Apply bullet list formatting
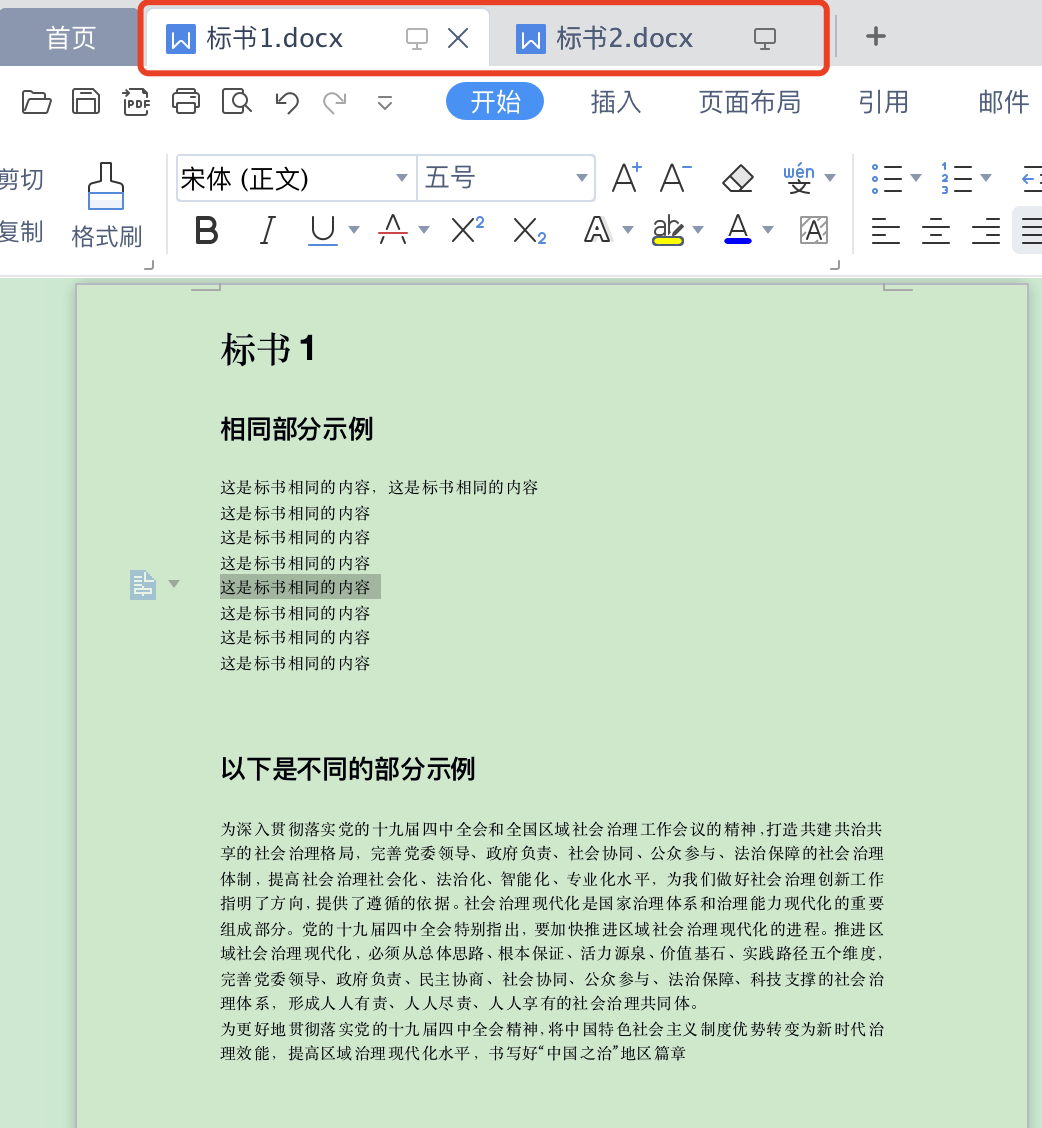The height and width of the screenshot is (1128, 1042). coord(887,178)
